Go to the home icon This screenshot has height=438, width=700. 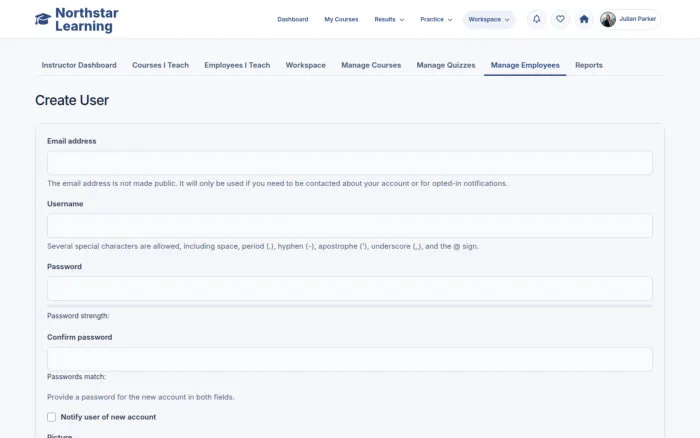coord(584,19)
